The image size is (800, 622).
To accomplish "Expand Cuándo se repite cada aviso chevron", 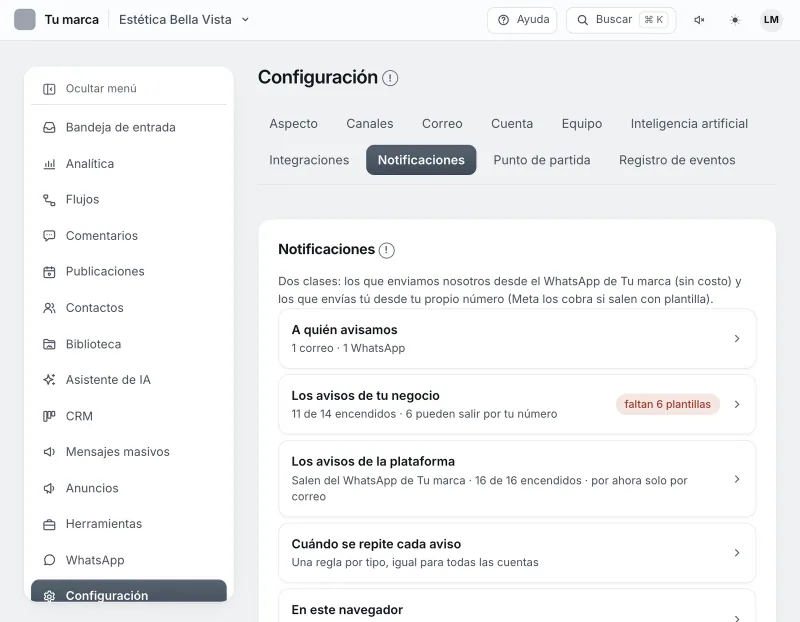I will [x=737, y=553].
